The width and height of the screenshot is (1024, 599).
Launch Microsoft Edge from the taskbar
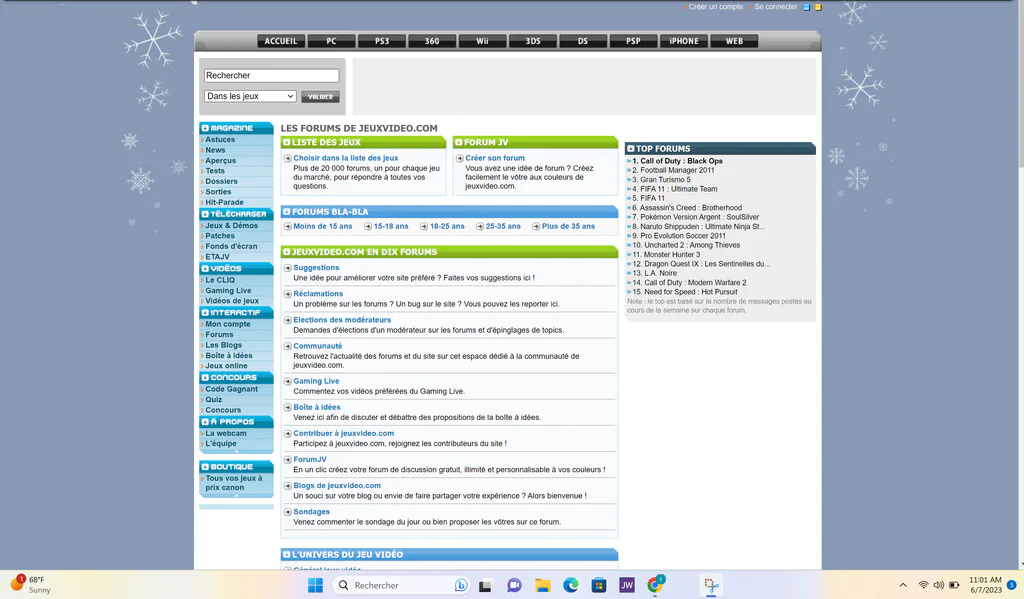(x=571, y=585)
